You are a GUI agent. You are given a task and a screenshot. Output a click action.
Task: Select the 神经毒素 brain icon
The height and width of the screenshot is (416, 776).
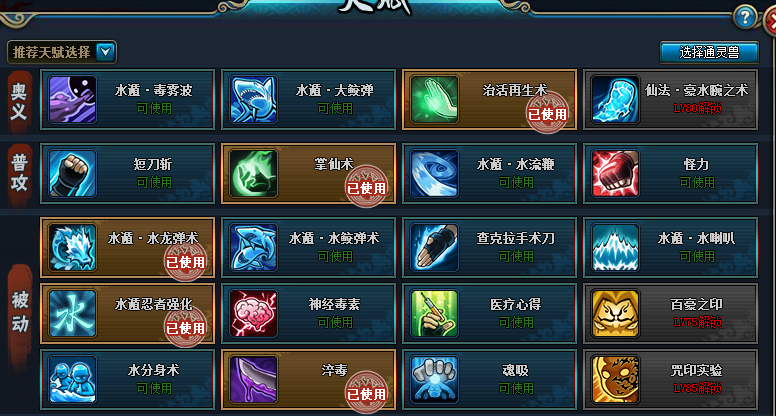[x=253, y=314]
